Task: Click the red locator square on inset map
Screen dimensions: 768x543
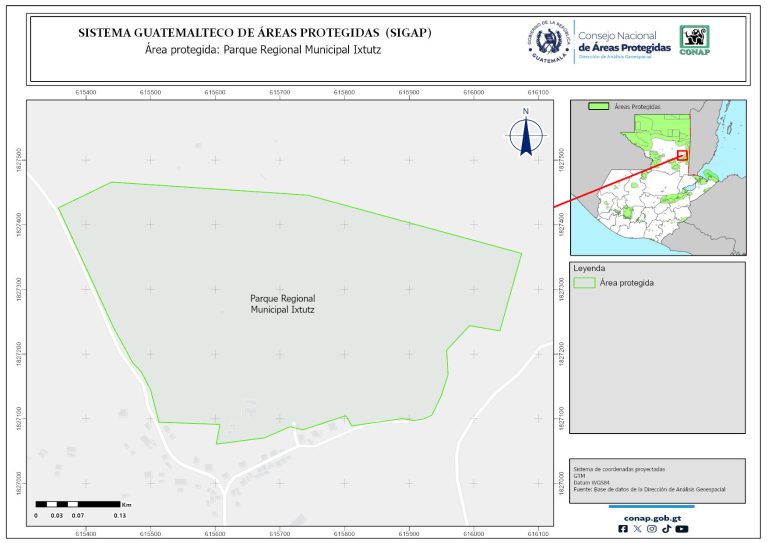Action: pos(682,155)
